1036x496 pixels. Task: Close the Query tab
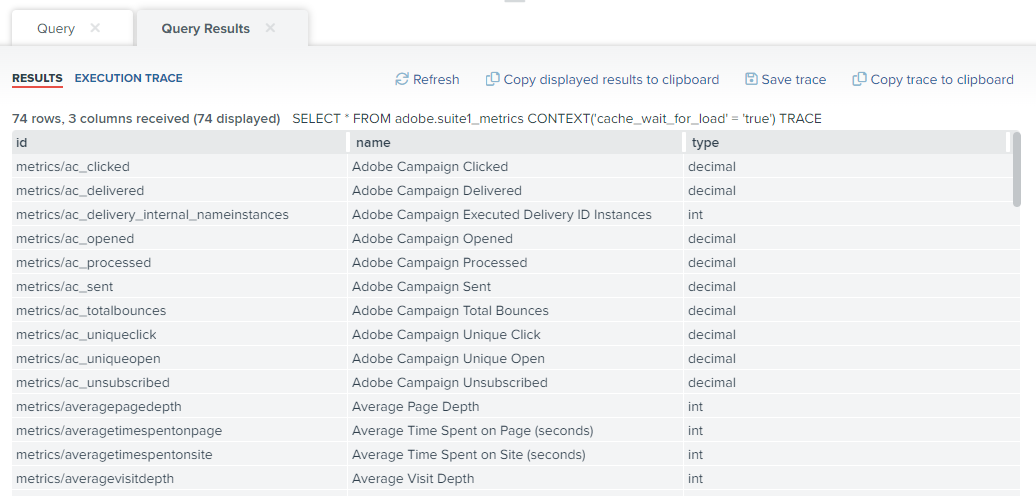[95, 28]
